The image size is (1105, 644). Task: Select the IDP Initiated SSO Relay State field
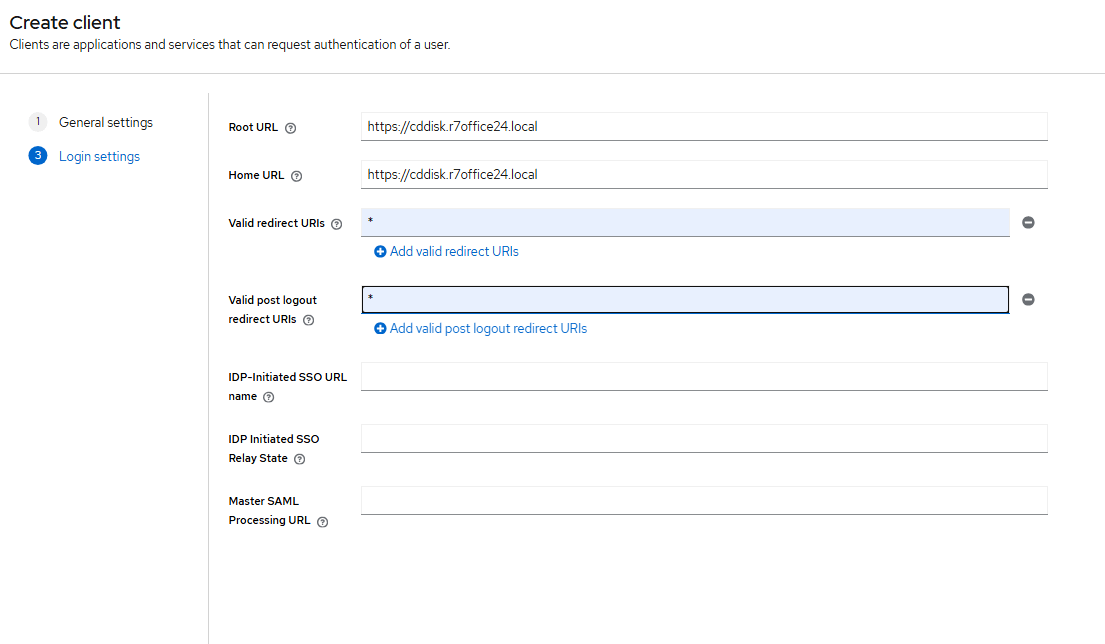point(704,439)
